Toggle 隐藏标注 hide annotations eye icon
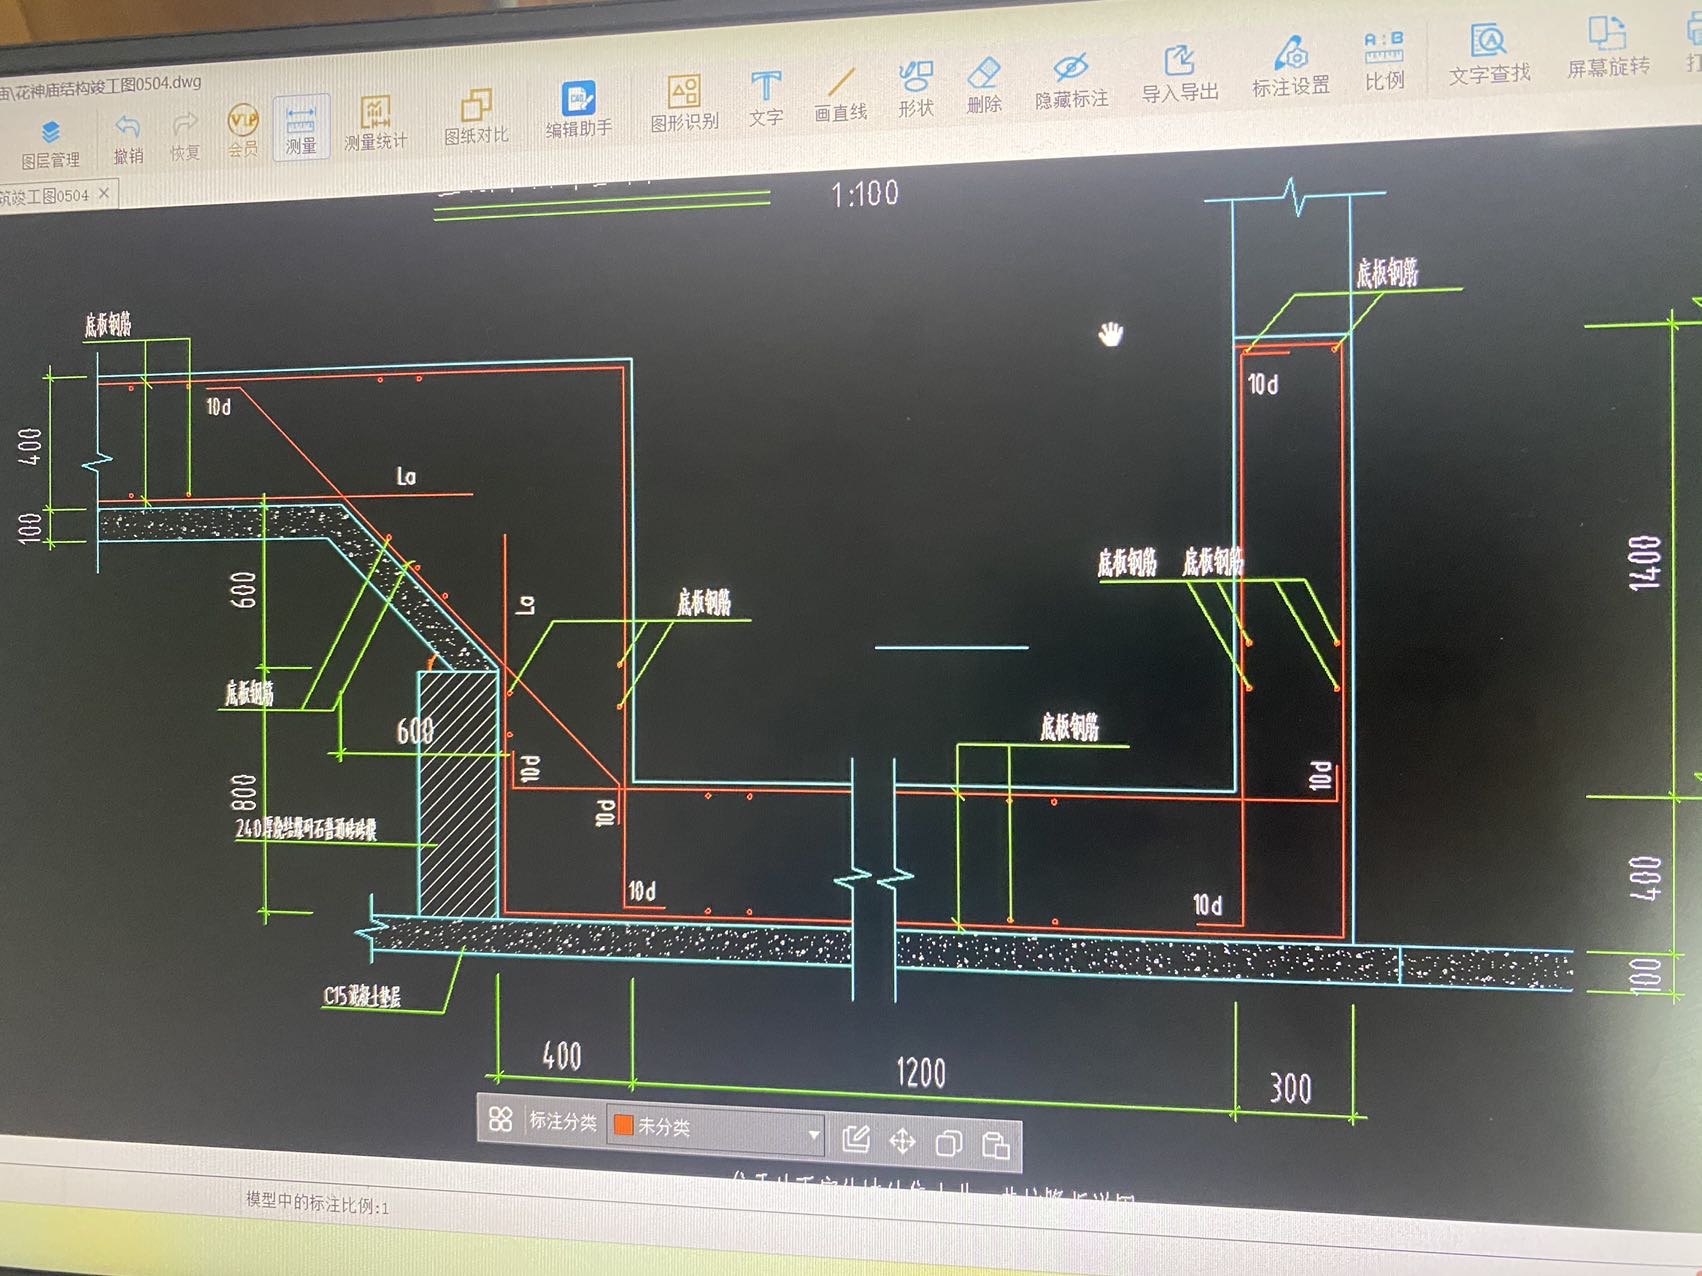Viewport: 1702px width, 1276px height. [1071, 80]
